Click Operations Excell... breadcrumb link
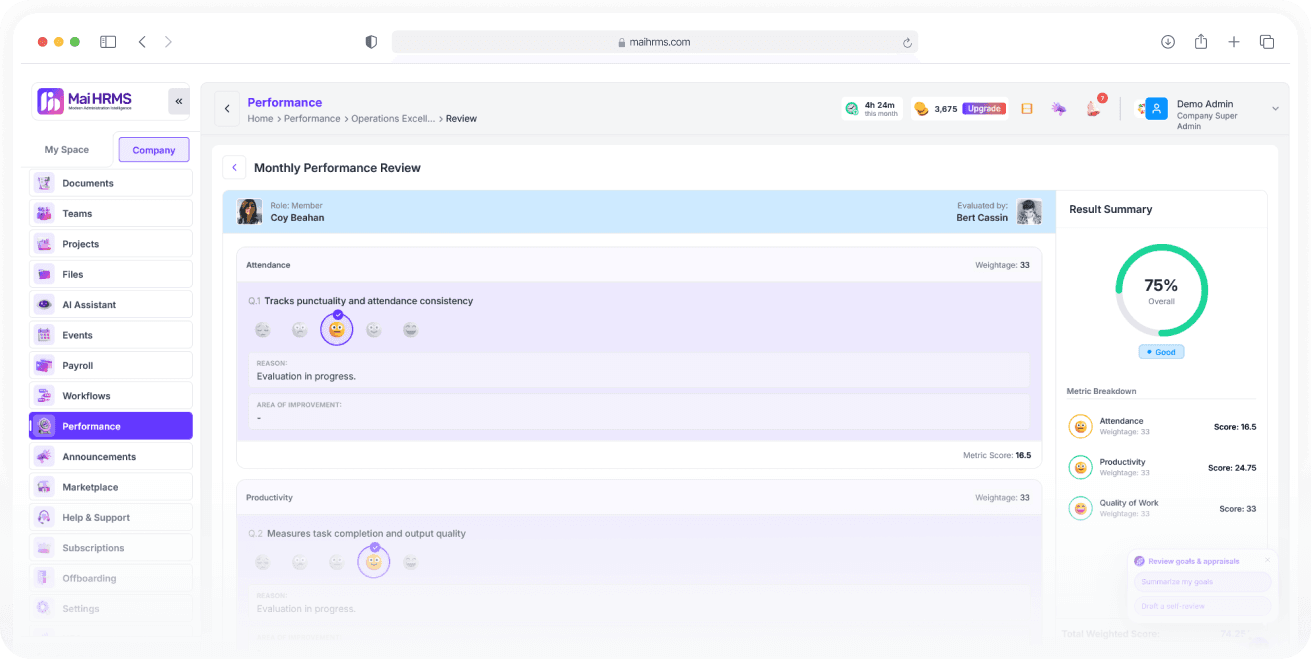The image size is (1311, 659). (393, 119)
